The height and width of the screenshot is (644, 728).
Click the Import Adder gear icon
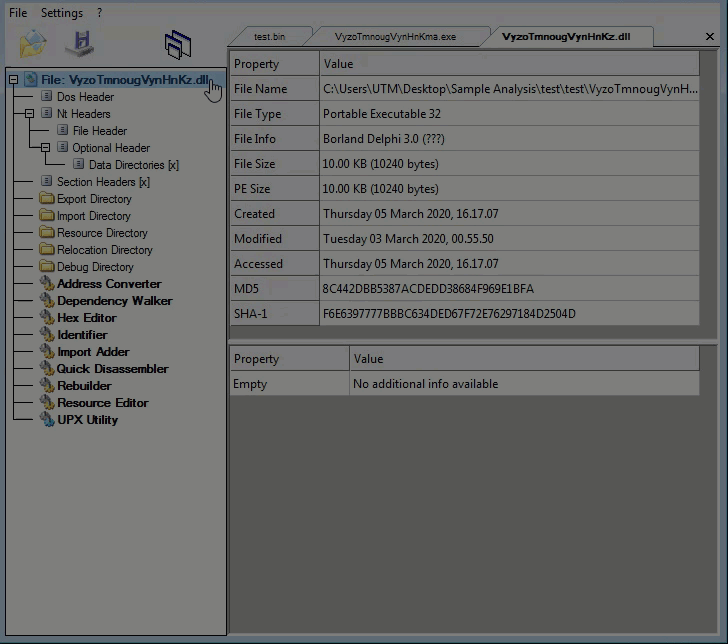click(x=47, y=351)
